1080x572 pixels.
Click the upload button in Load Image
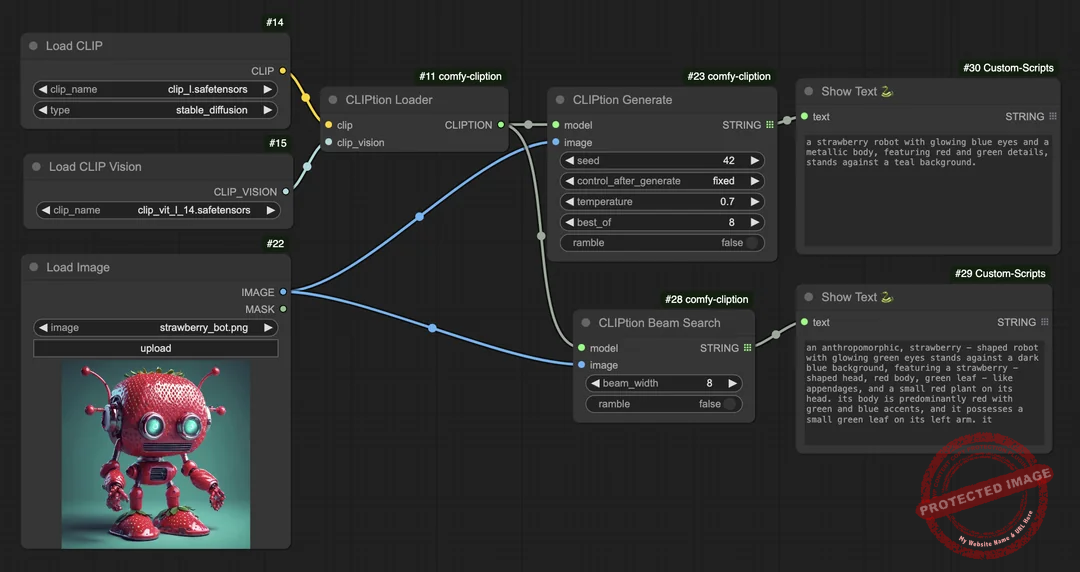pyautogui.click(x=155, y=348)
